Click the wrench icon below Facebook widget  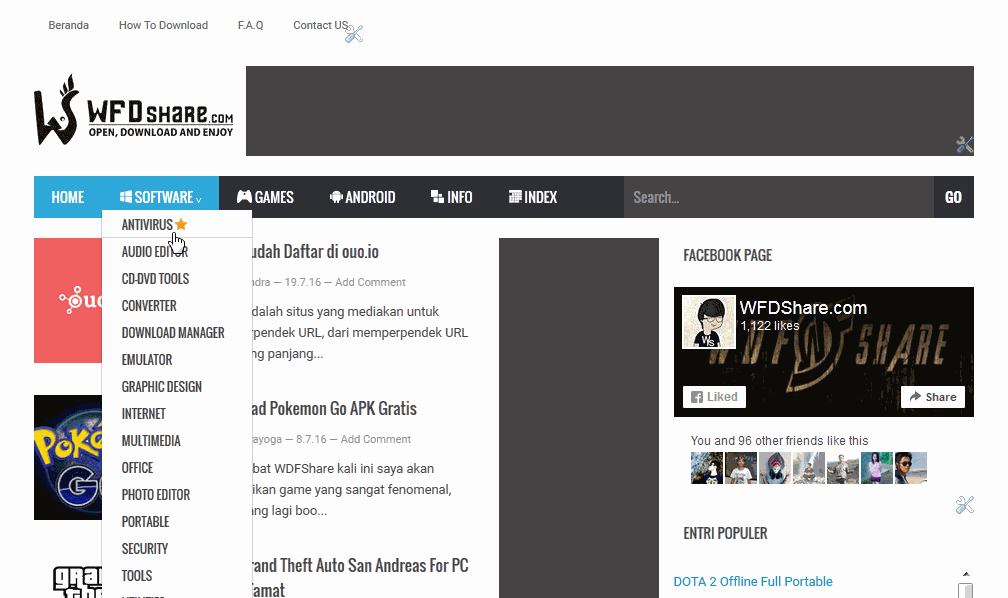964,505
